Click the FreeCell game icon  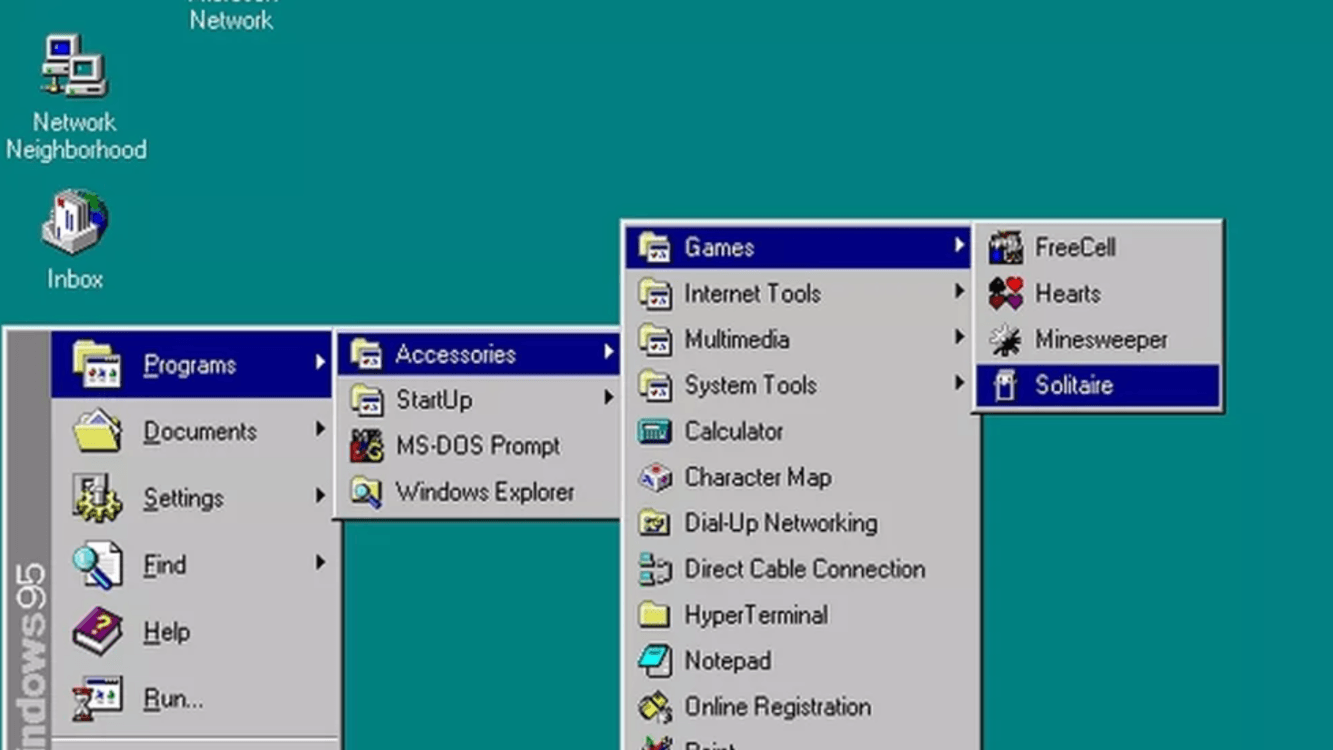click(1006, 247)
